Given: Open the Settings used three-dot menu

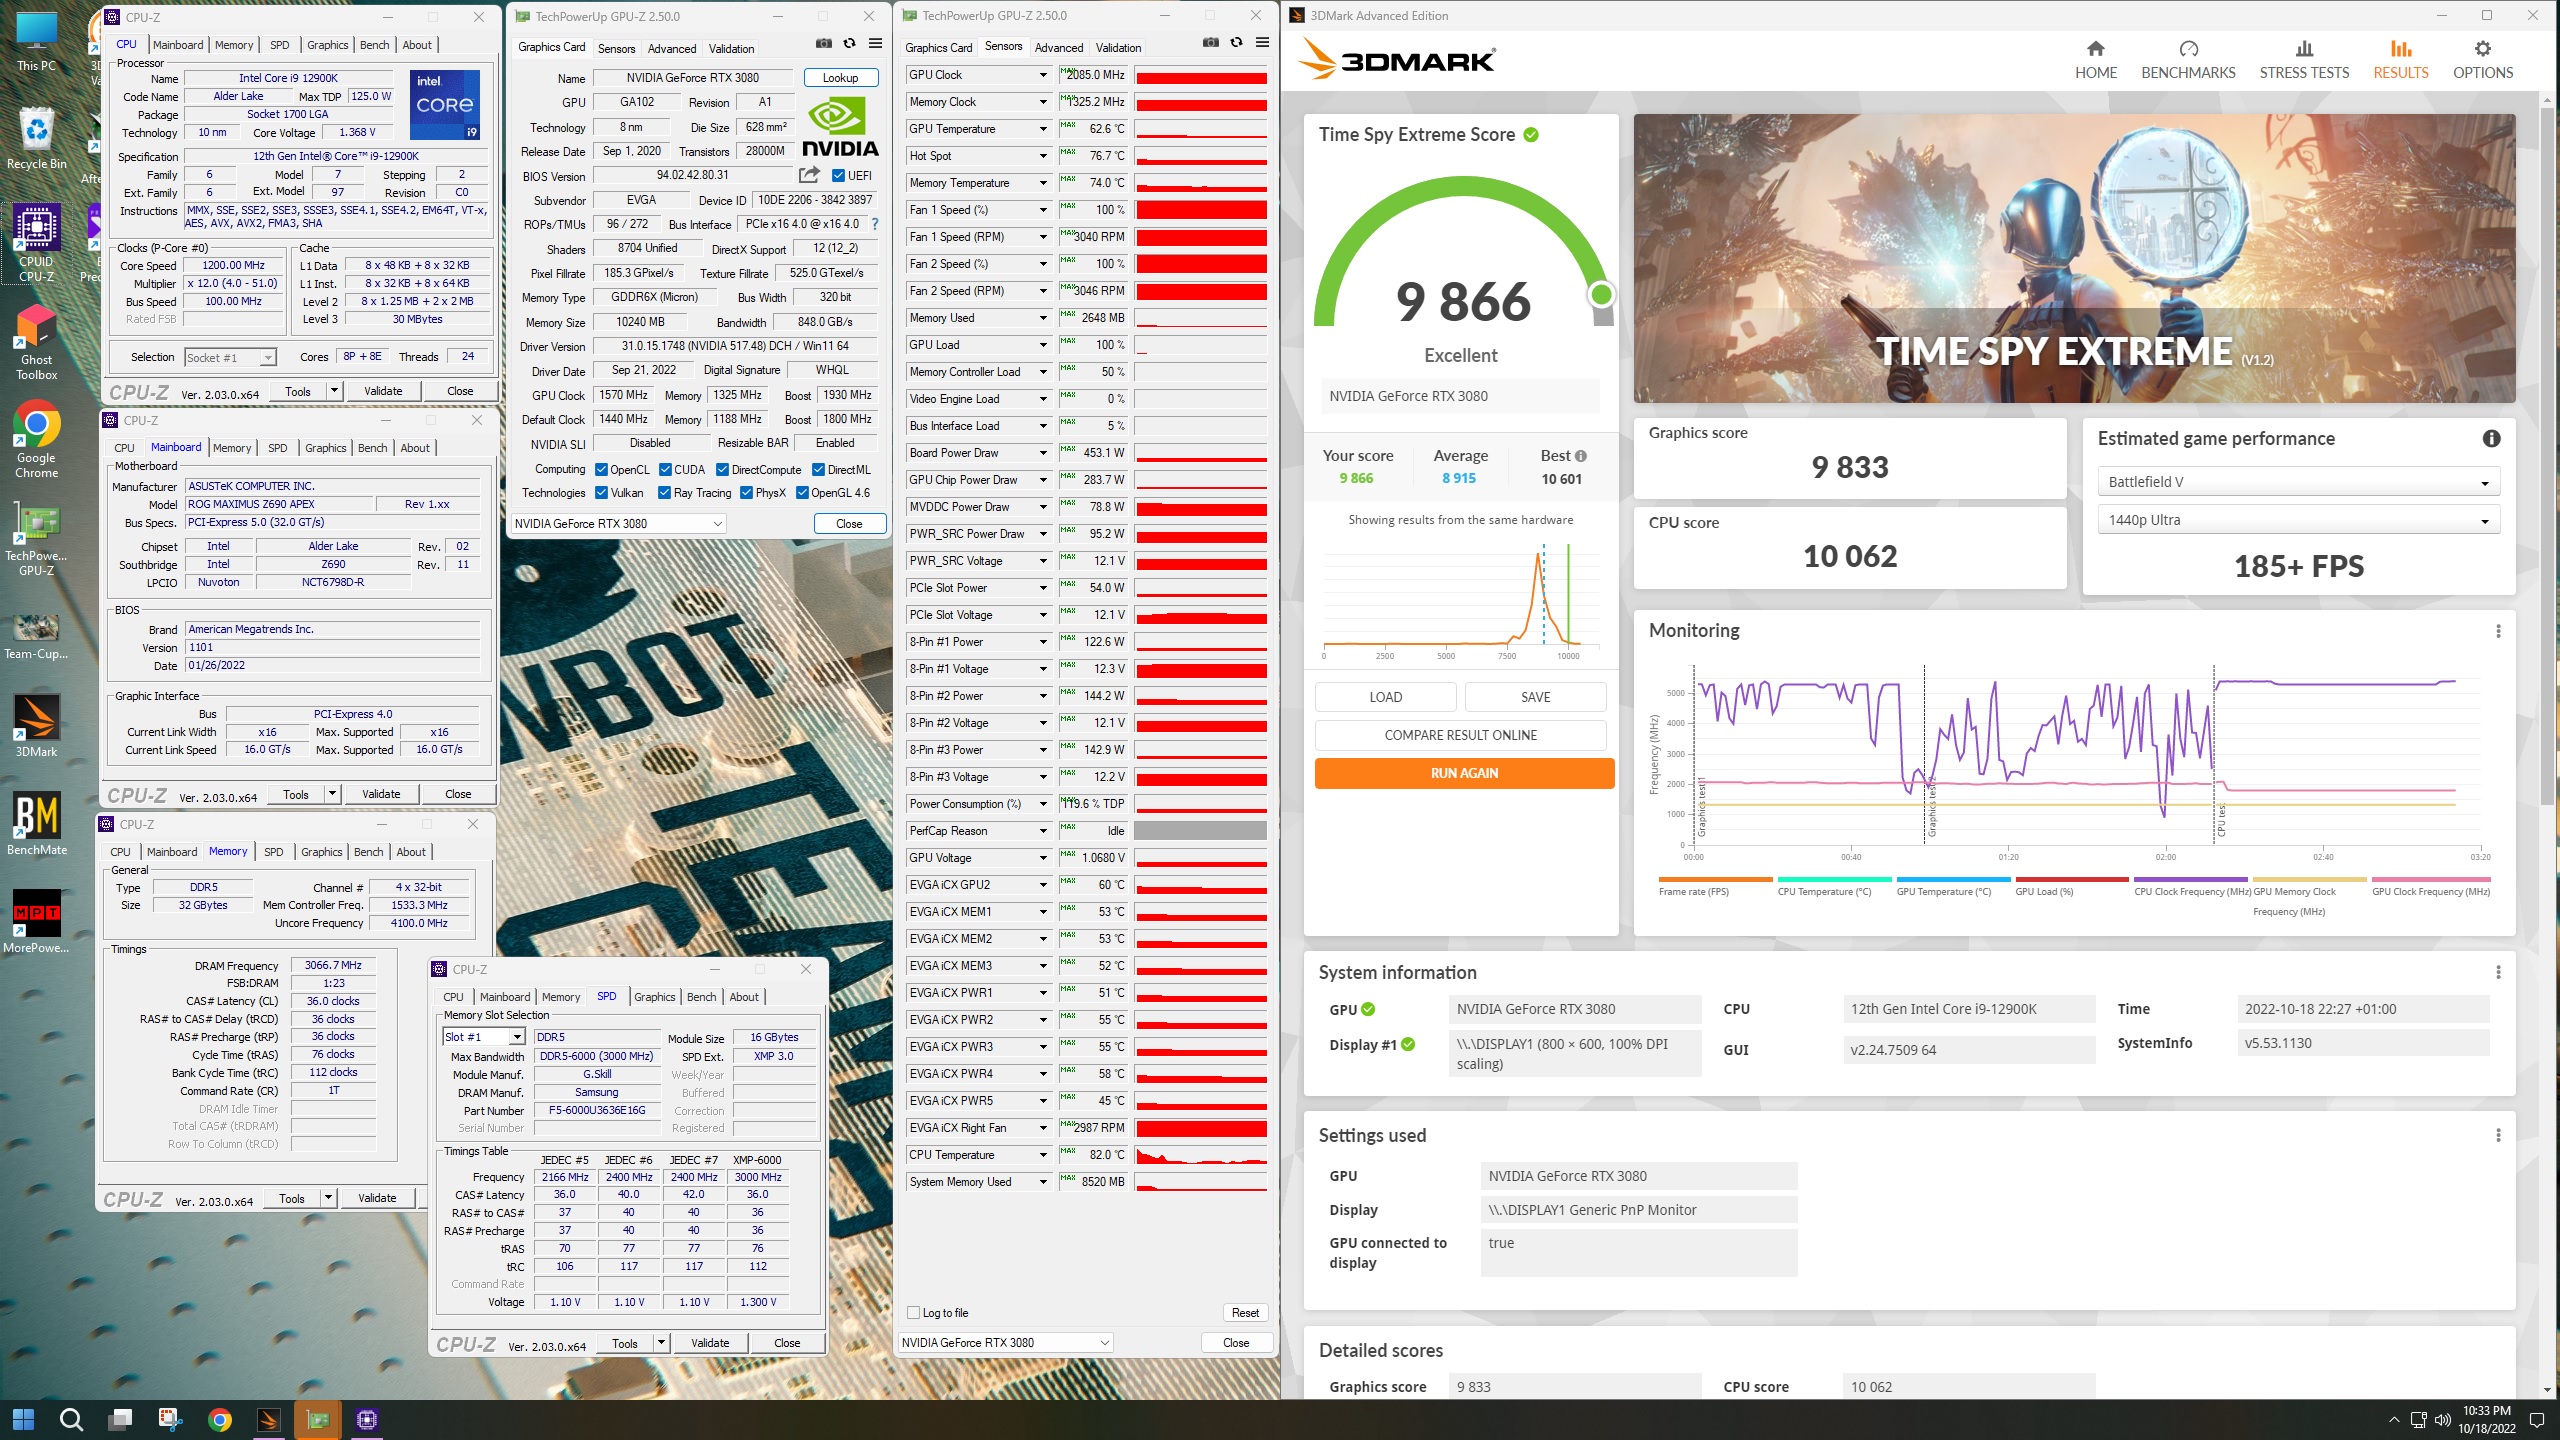Looking at the screenshot, I should pos(2498,1135).
